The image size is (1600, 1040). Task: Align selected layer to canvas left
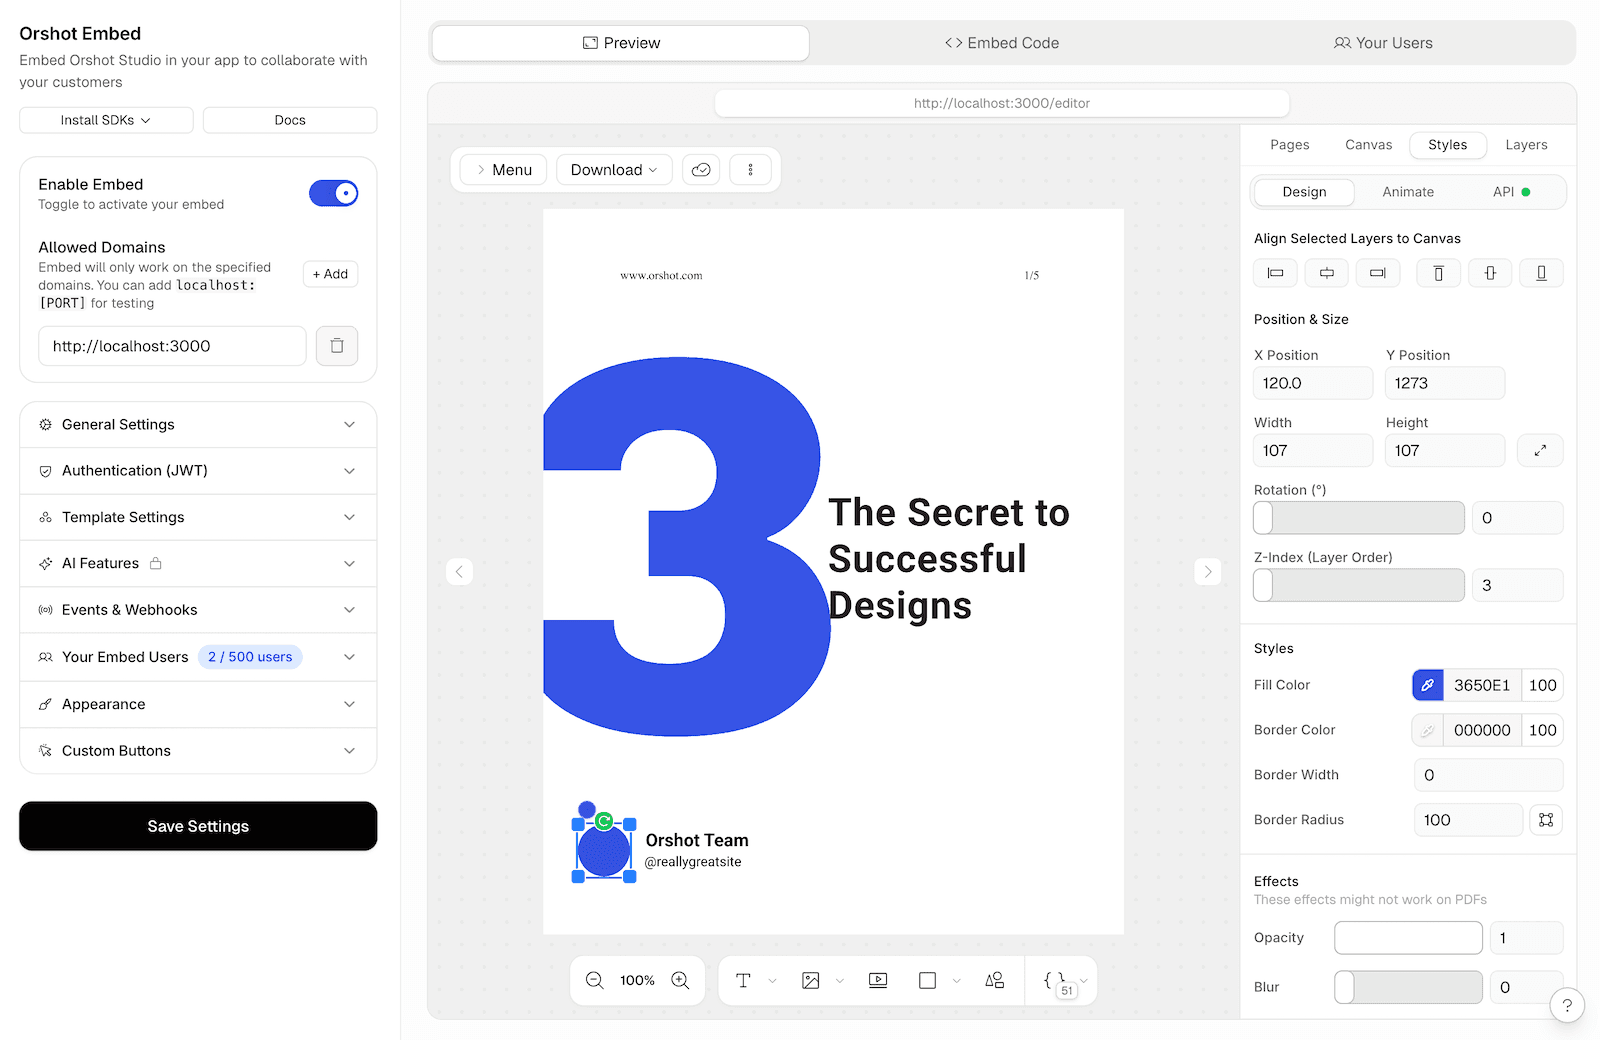pos(1275,272)
